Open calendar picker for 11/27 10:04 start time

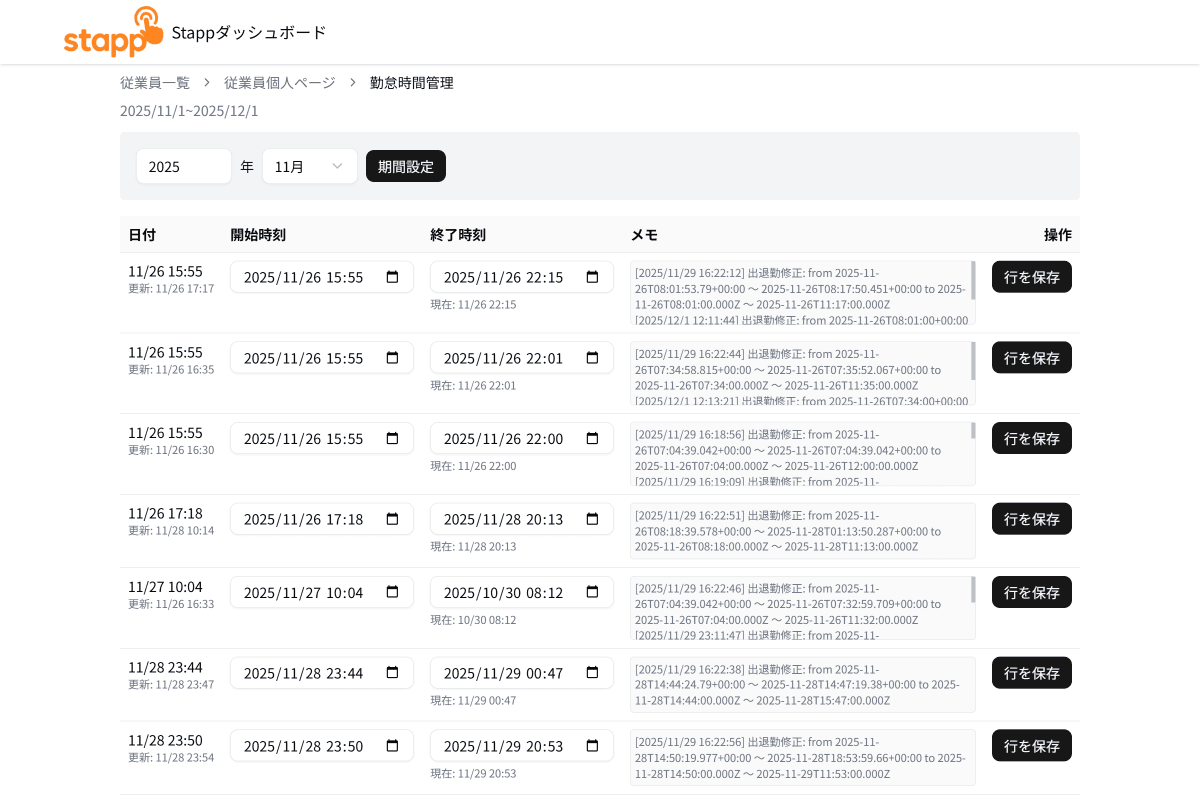[392, 592]
